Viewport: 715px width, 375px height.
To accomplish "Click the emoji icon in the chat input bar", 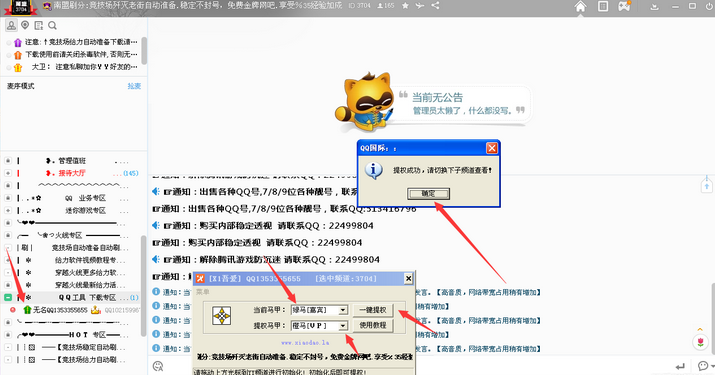I will [158, 366].
